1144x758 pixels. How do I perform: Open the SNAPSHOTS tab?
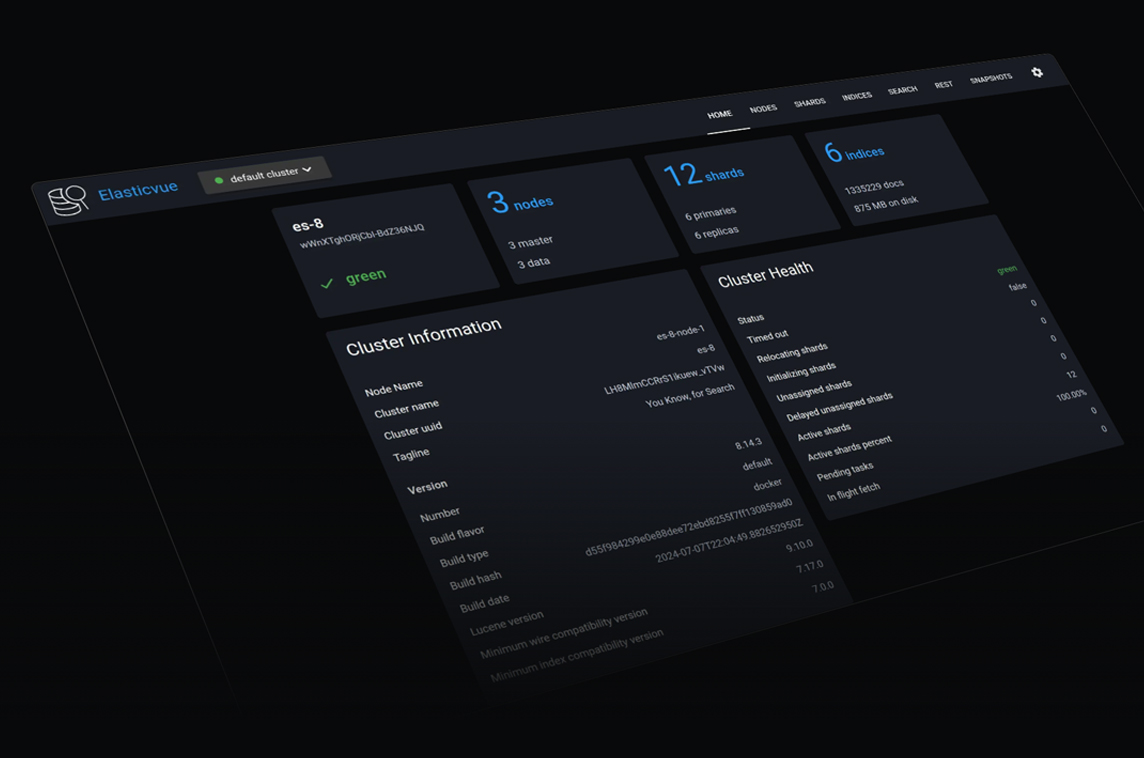pyautogui.click(x=991, y=79)
